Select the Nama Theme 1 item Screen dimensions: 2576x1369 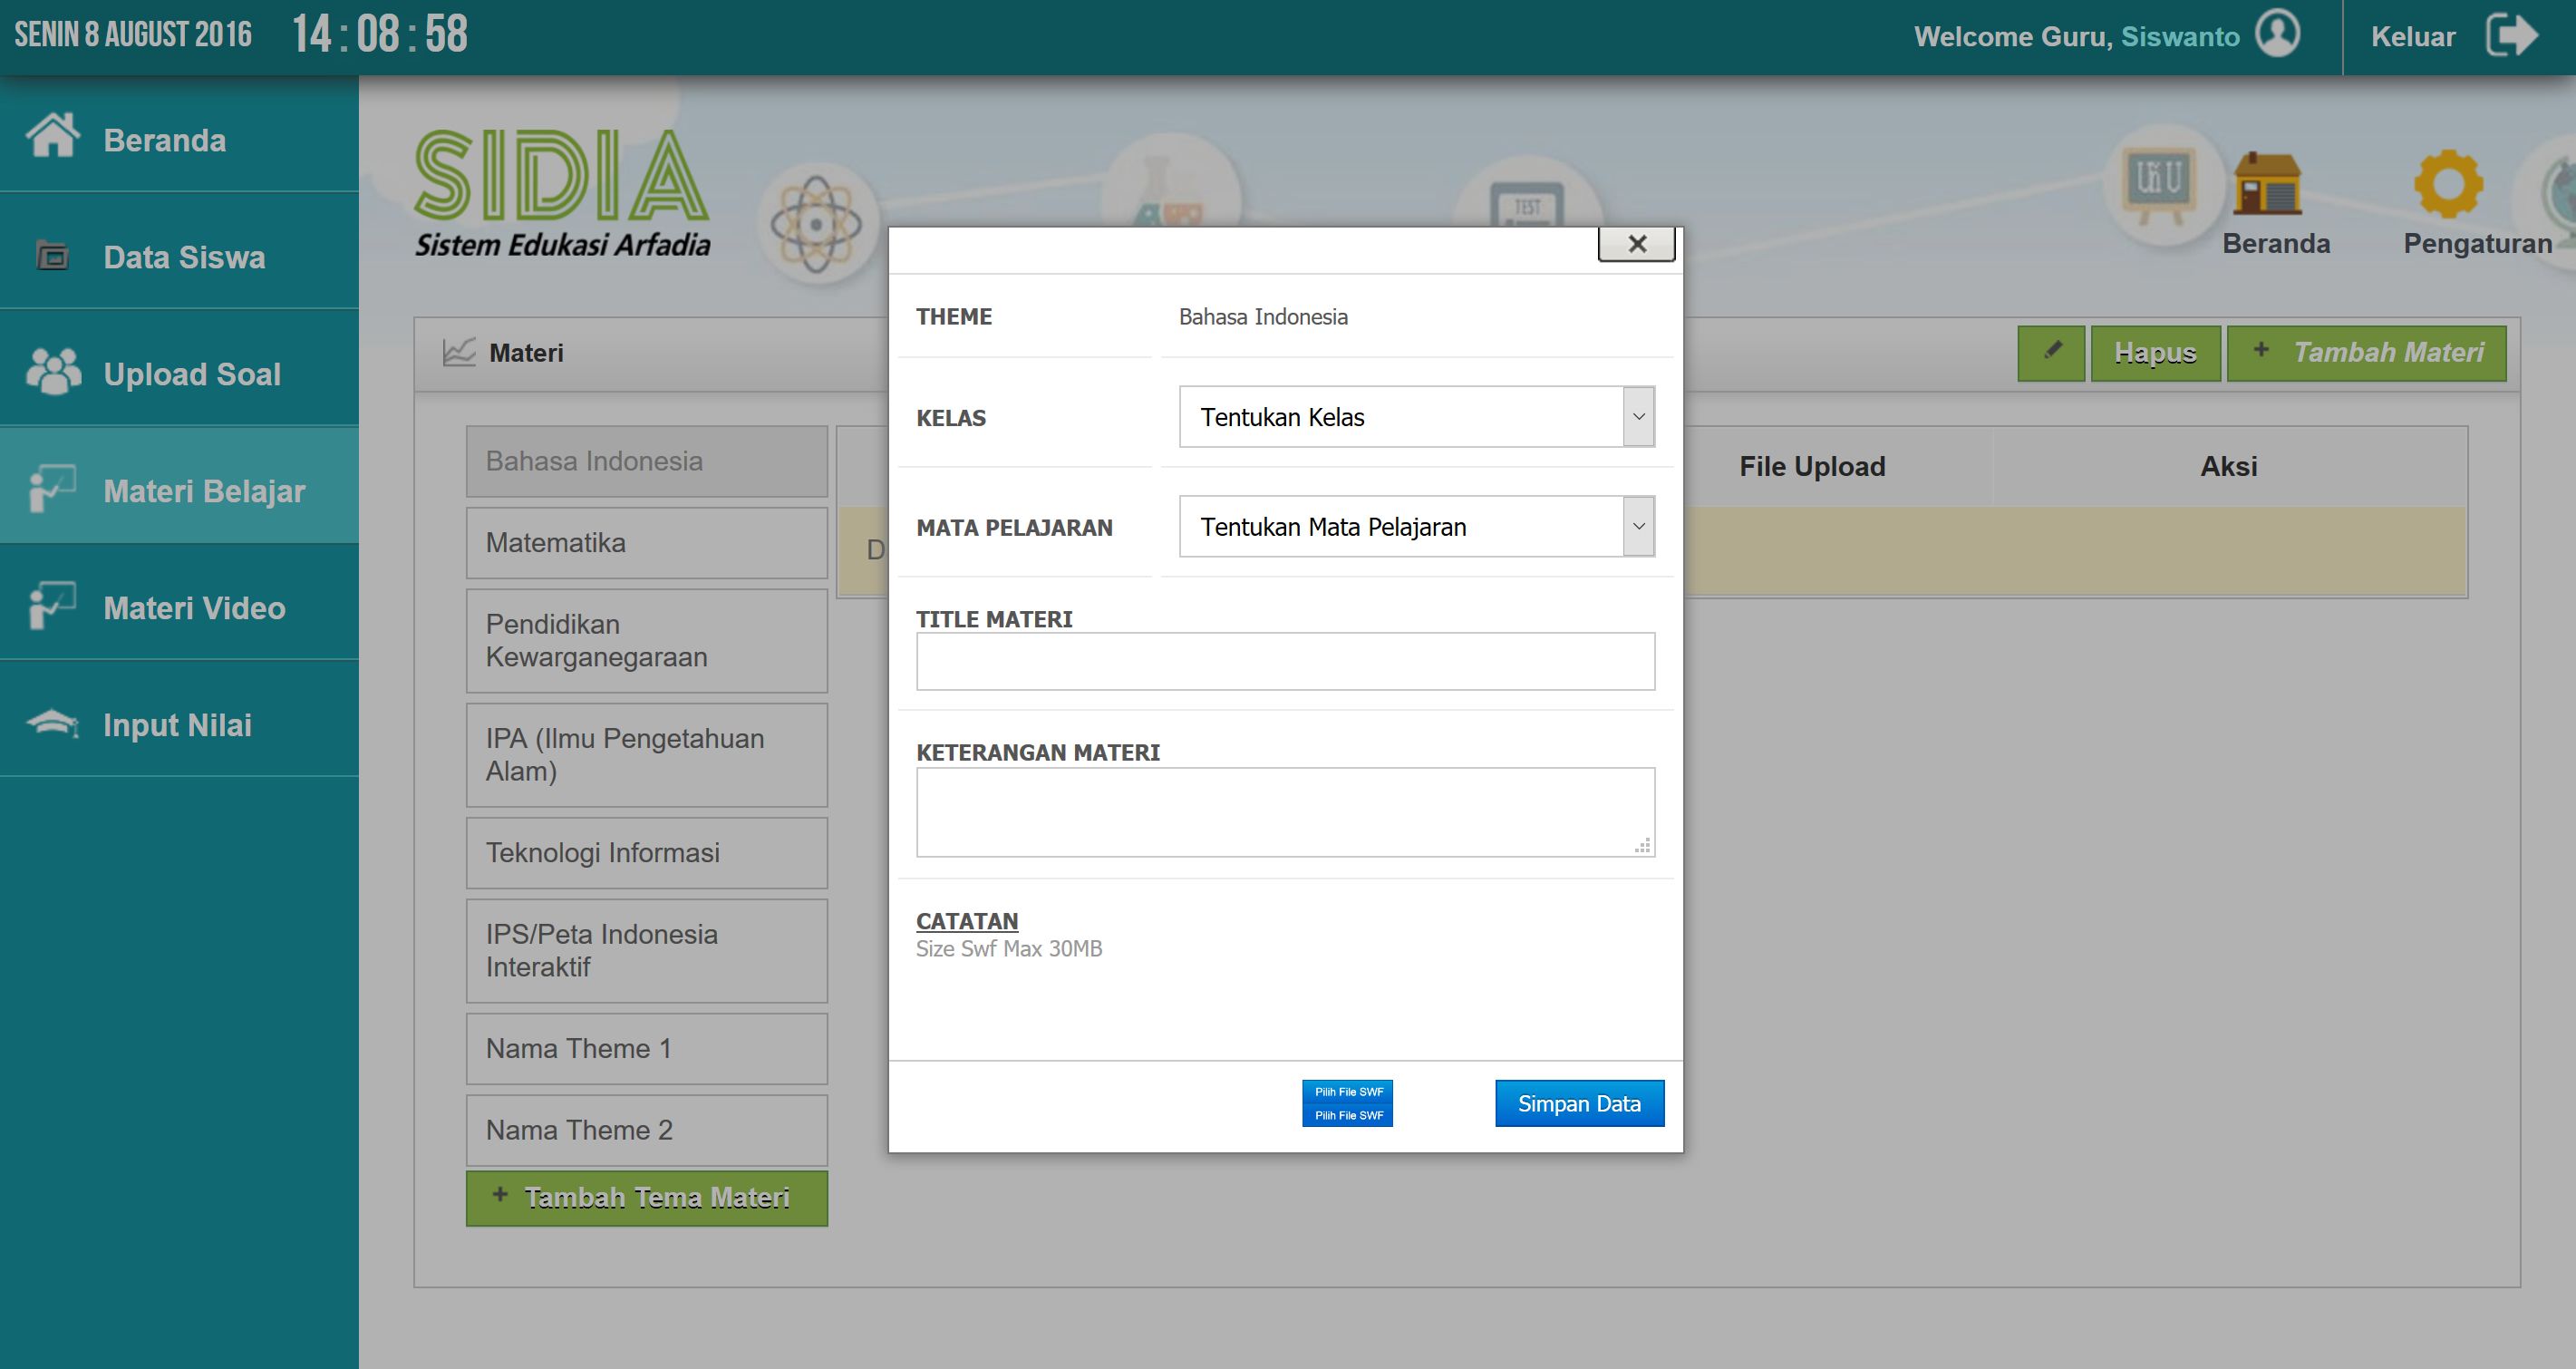pos(646,1049)
